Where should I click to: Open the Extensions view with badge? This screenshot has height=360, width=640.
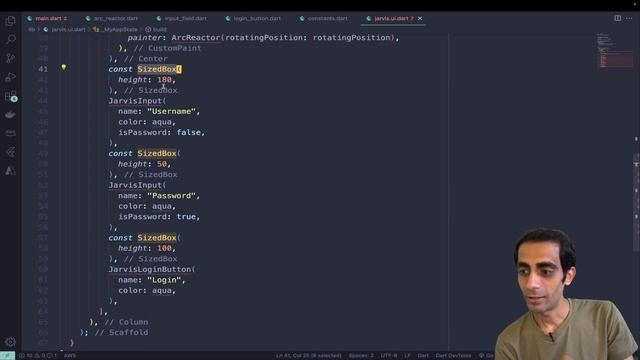tap(11, 96)
